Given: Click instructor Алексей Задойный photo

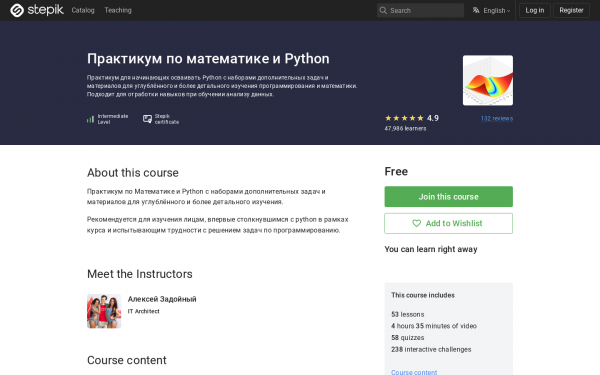Looking at the screenshot, I should 104,311.
